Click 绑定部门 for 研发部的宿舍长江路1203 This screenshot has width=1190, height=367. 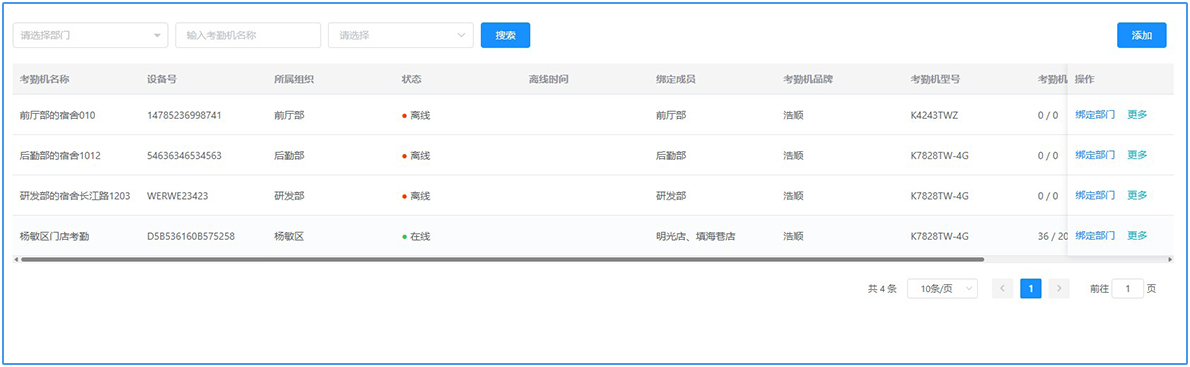[x=1094, y=195]
